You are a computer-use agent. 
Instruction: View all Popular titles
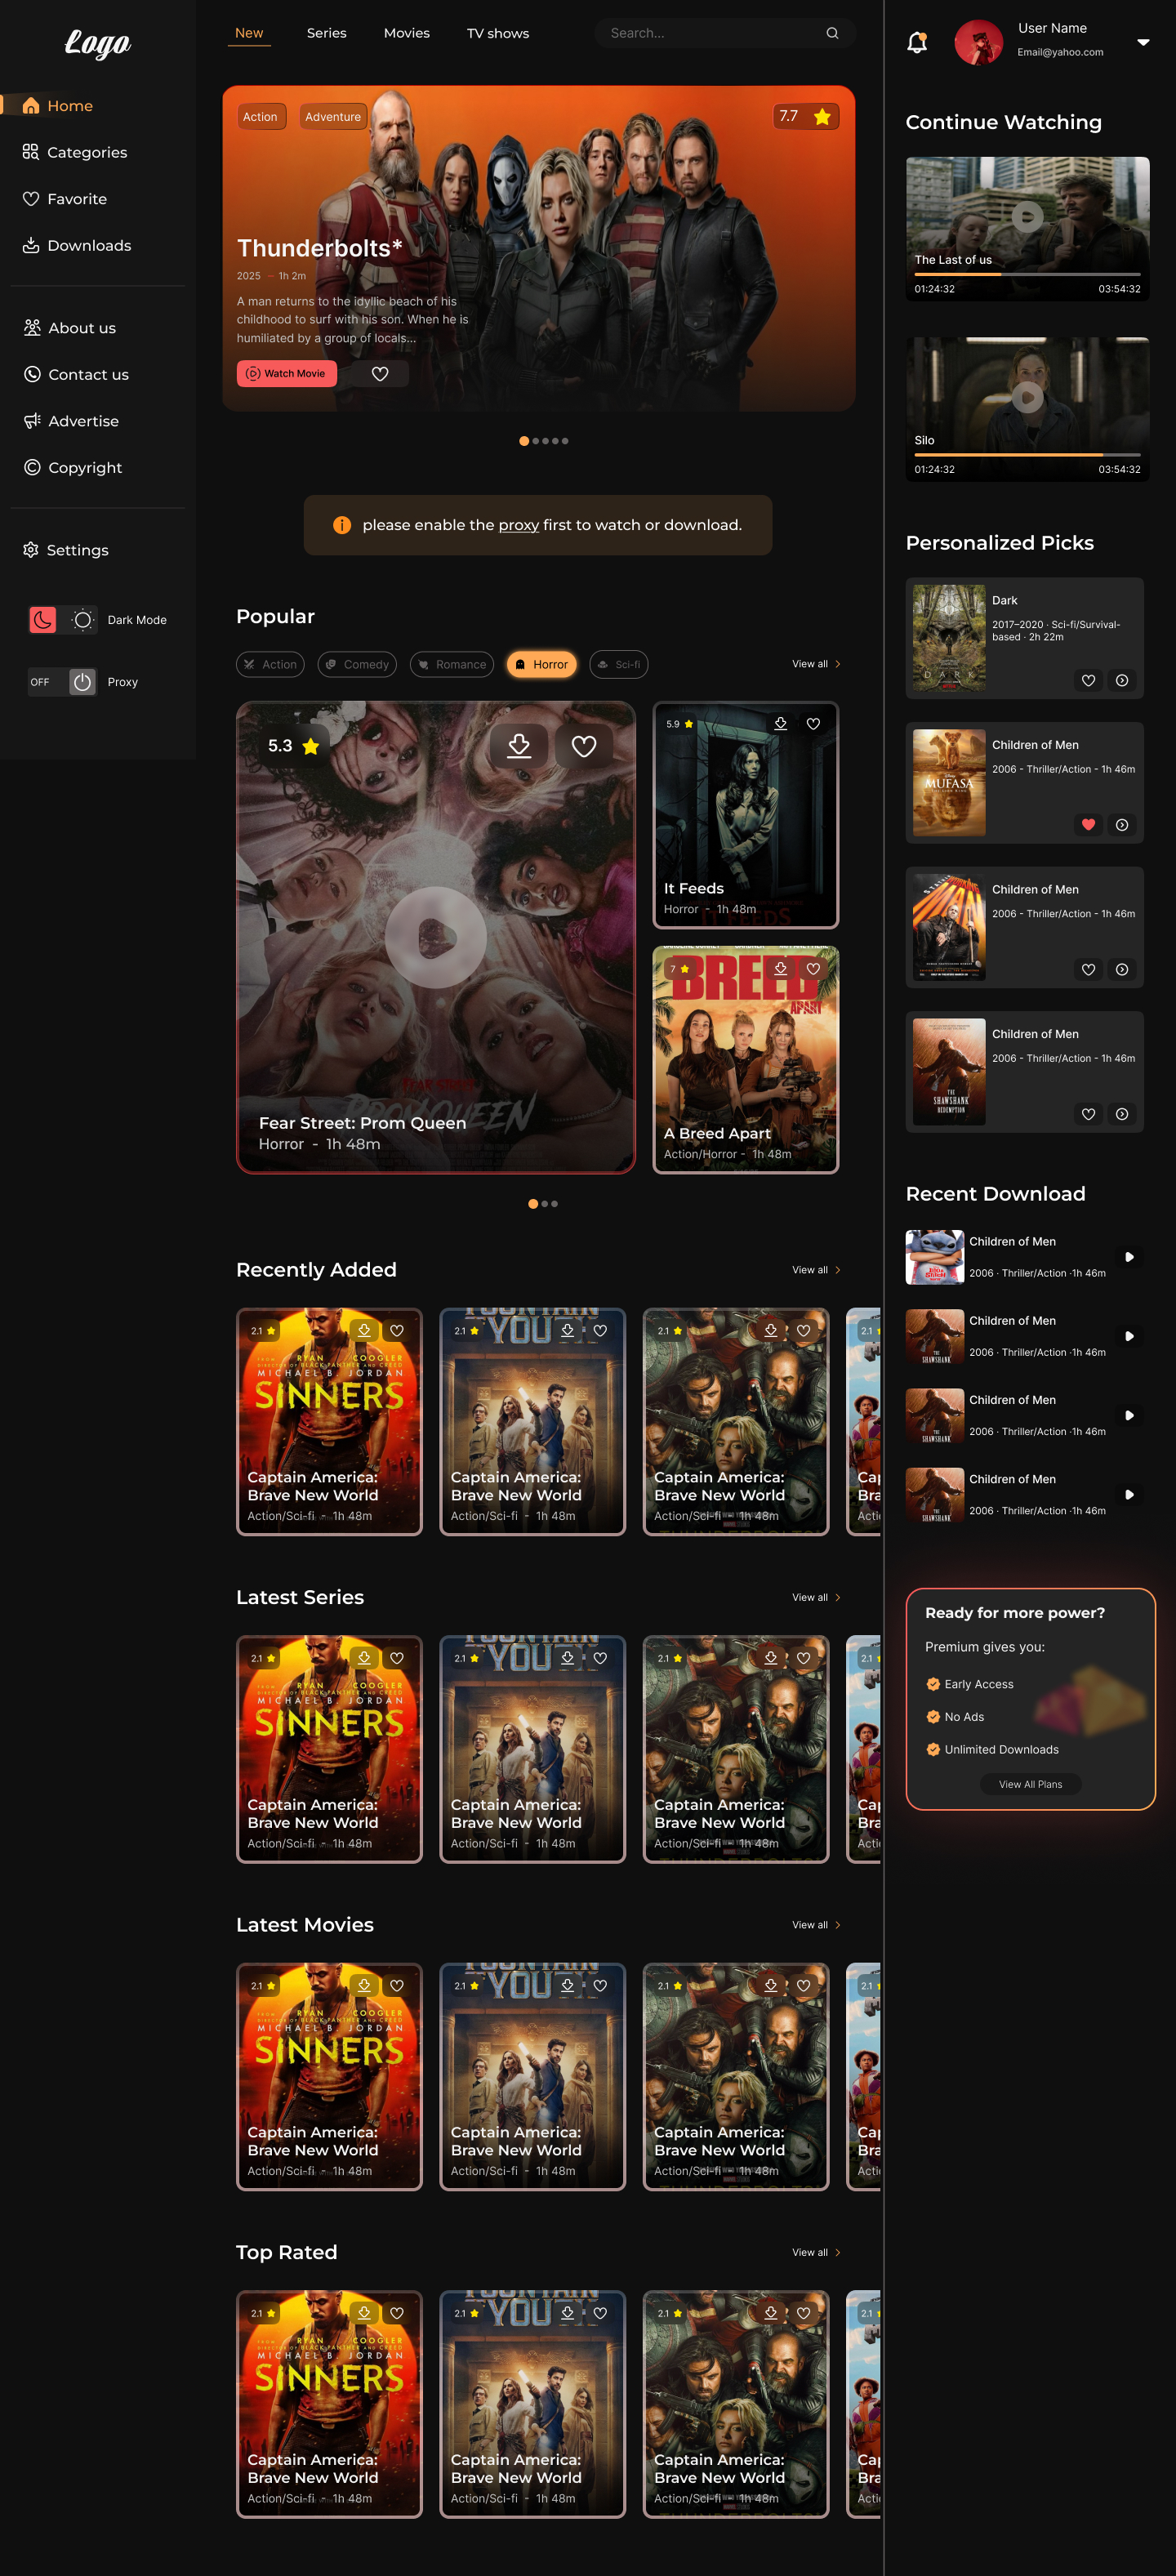tap(816, 664)
